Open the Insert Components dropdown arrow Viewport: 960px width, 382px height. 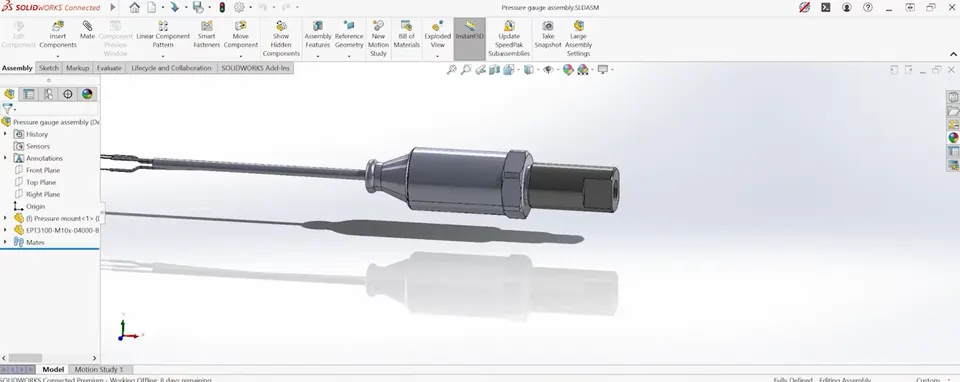tap(58, 56)
